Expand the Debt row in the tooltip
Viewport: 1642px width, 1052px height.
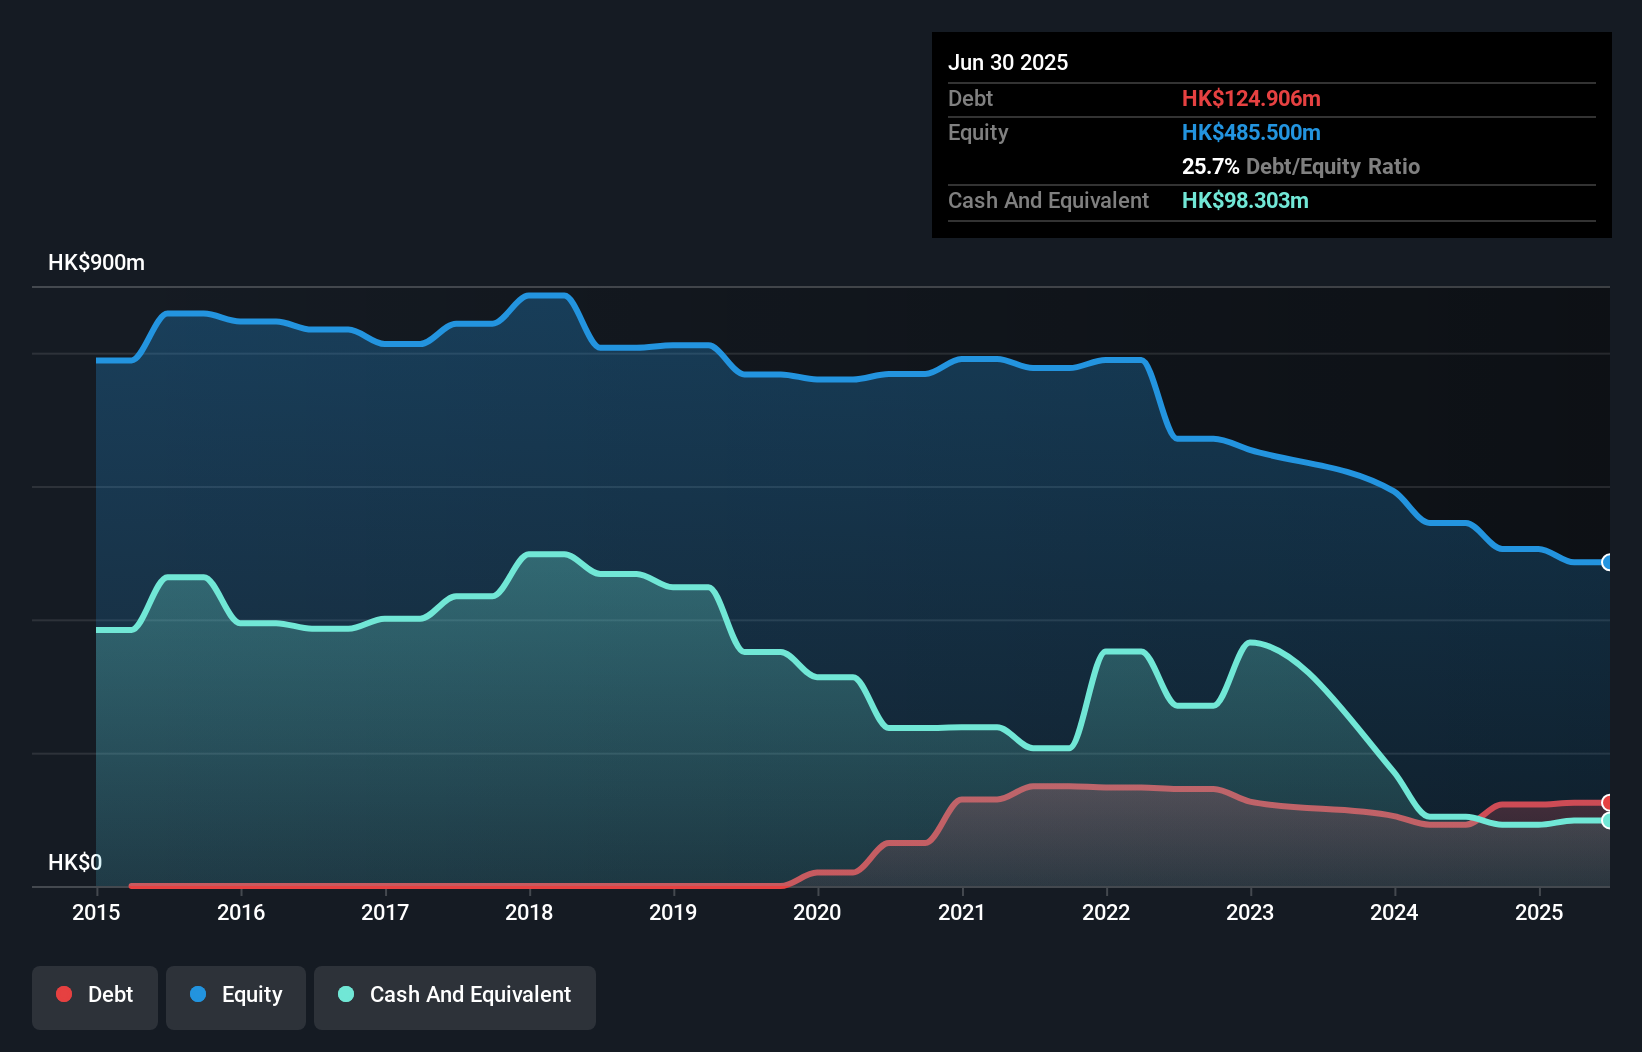click(x=970, y=99)
